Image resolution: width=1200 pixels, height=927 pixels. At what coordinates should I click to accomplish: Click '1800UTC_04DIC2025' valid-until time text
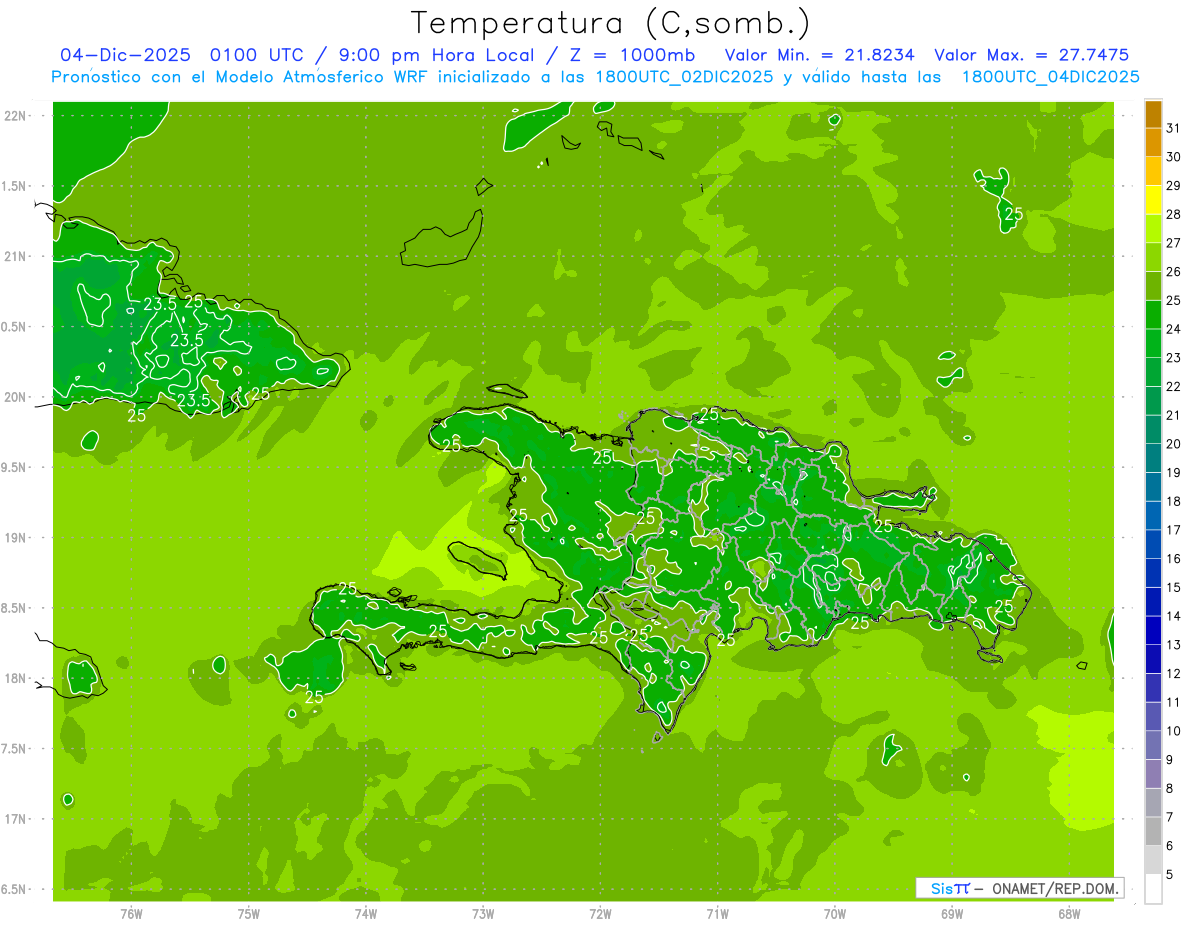tap(1050, 77)
